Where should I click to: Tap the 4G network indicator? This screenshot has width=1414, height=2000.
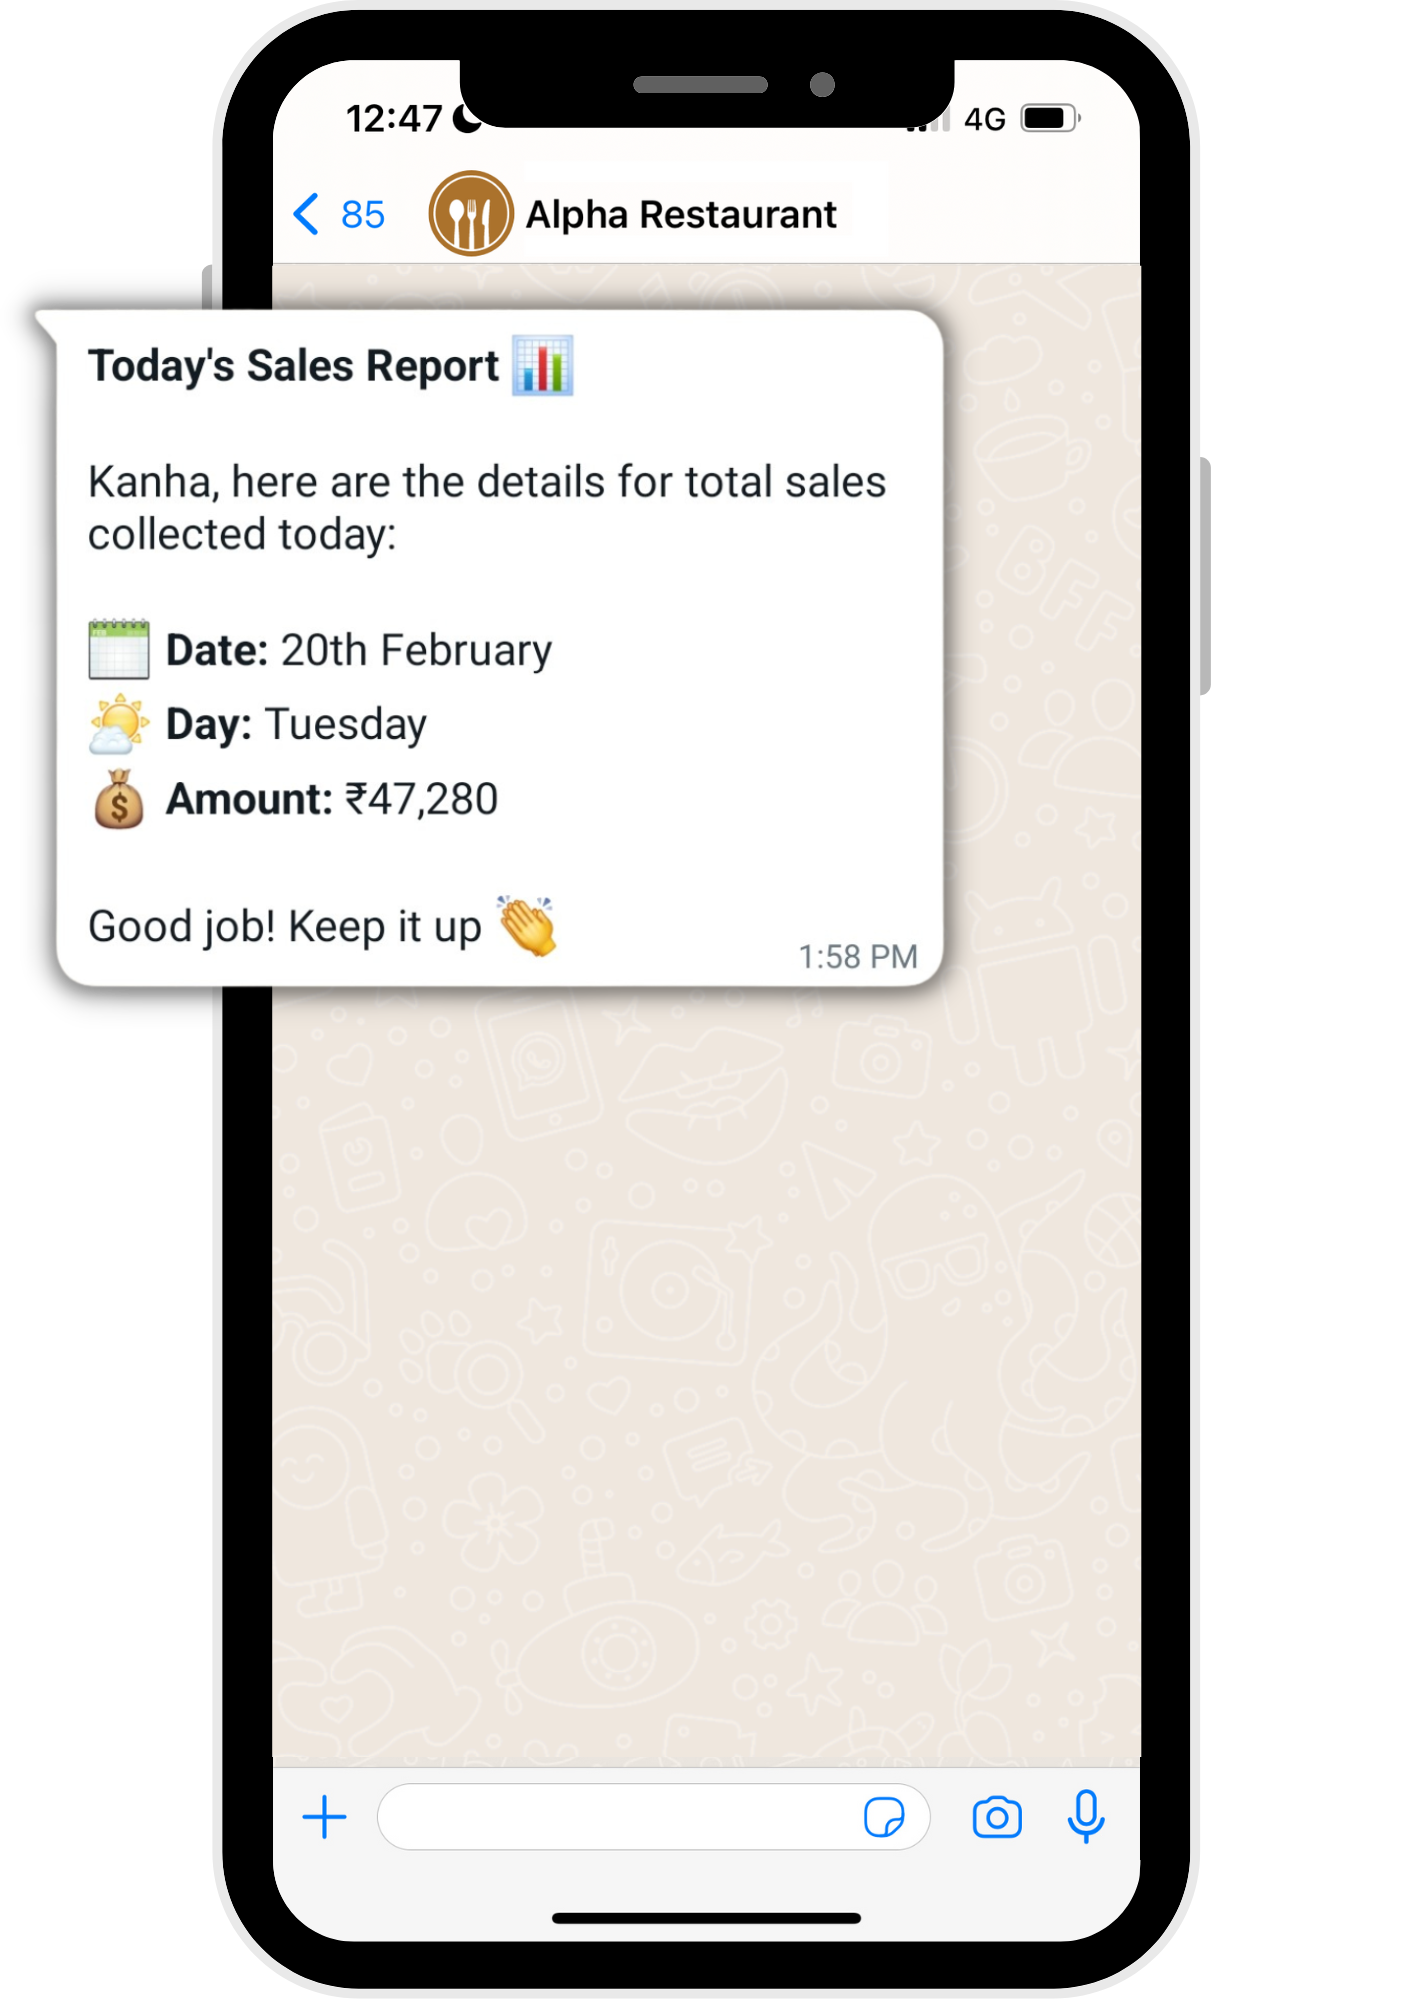984,118
